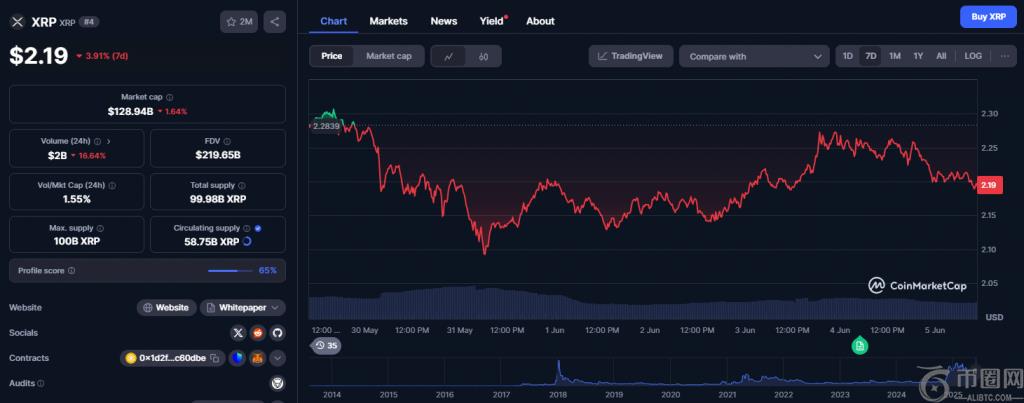Open the News tab
This screenshot has width=1024, height=403.
[444, 21]
